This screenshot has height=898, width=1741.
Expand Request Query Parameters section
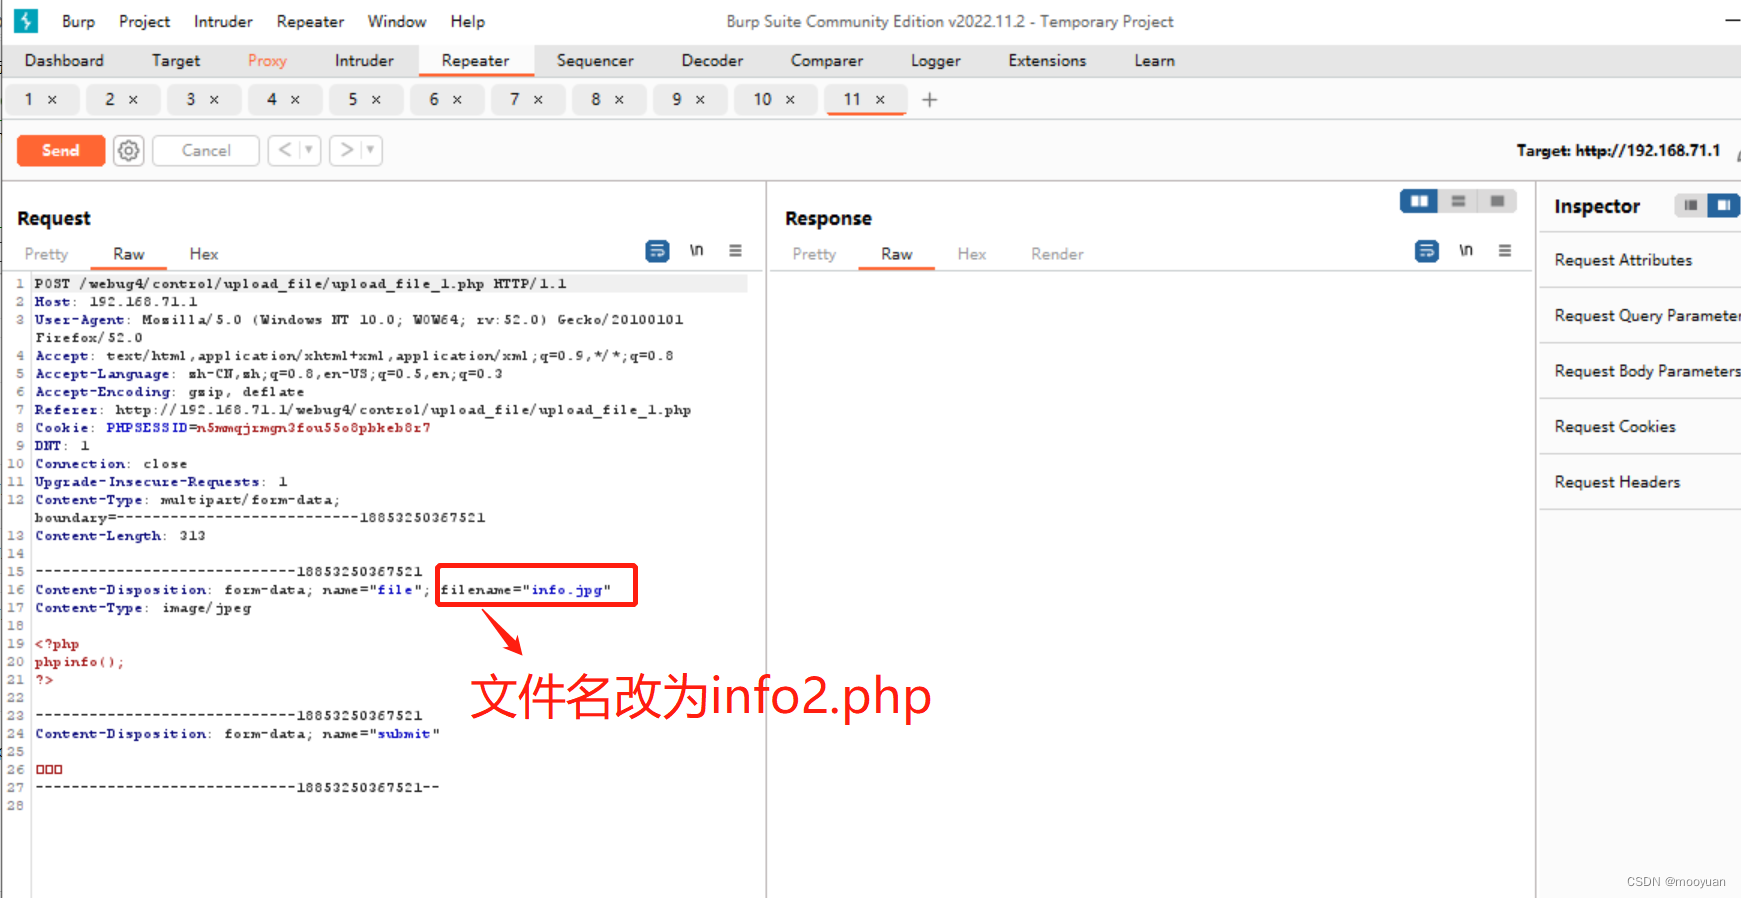[x=1640, y=316]
